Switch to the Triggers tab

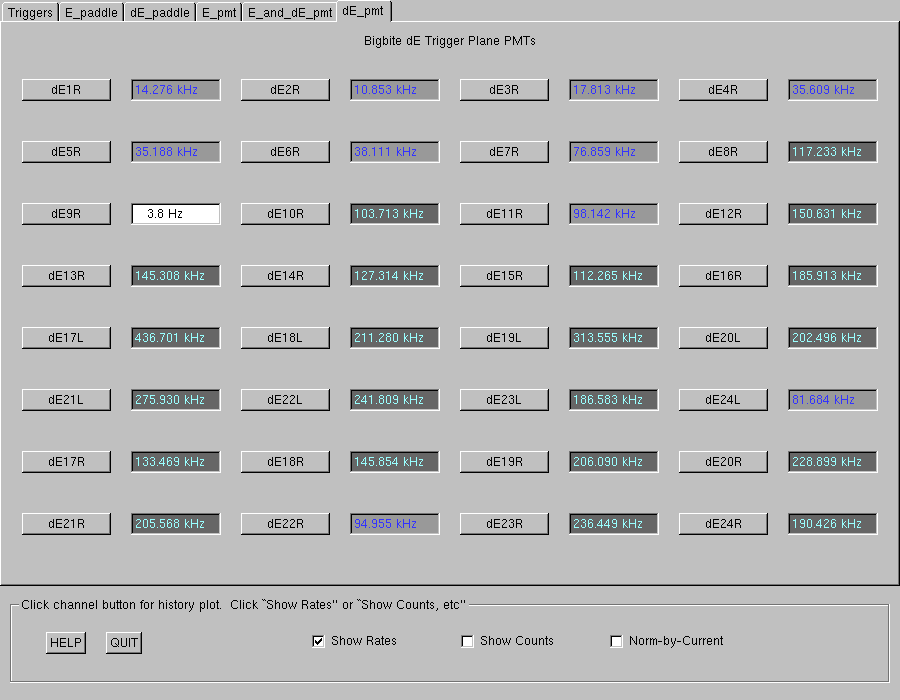[30, 12]
